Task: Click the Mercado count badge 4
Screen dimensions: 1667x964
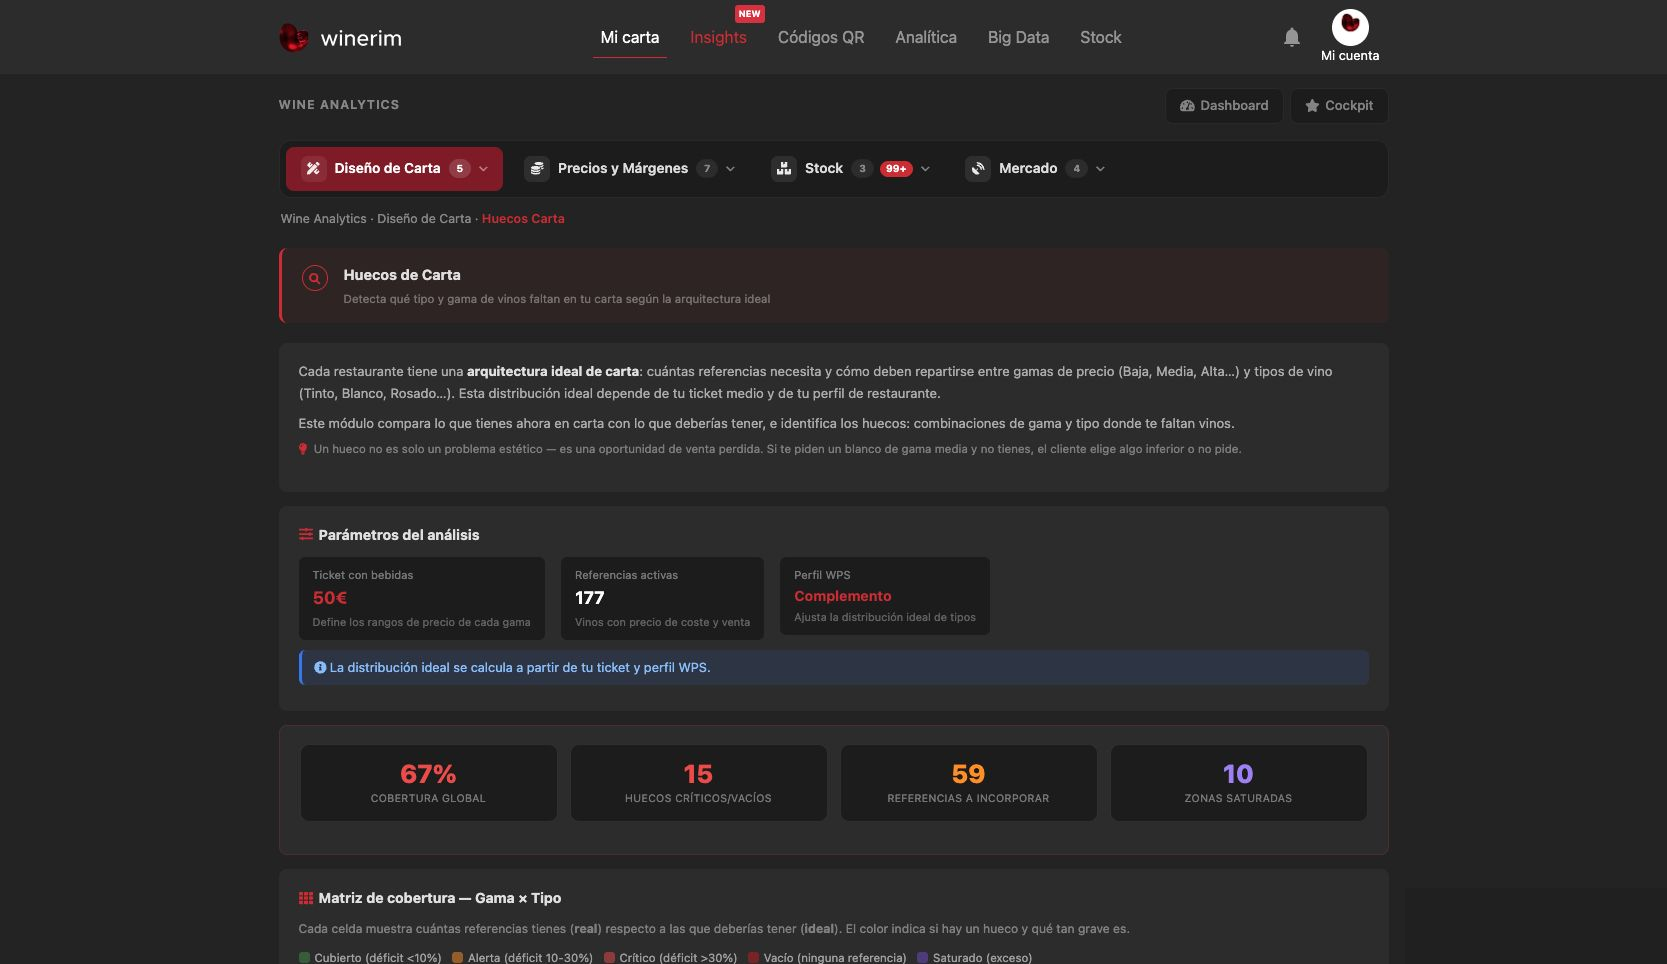Action: (x=1076, y=169)
